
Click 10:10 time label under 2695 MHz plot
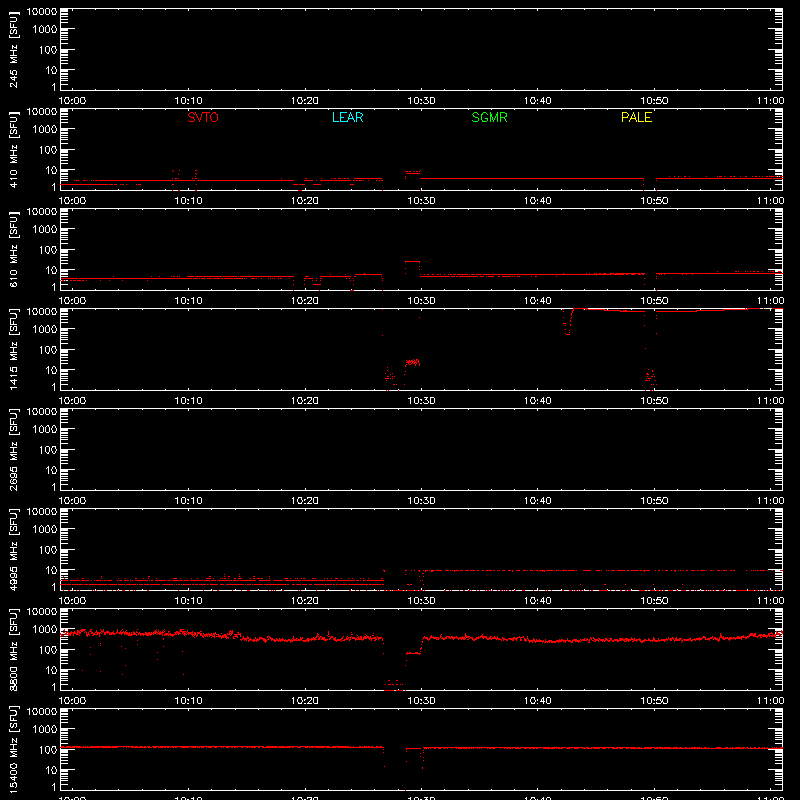188,501
